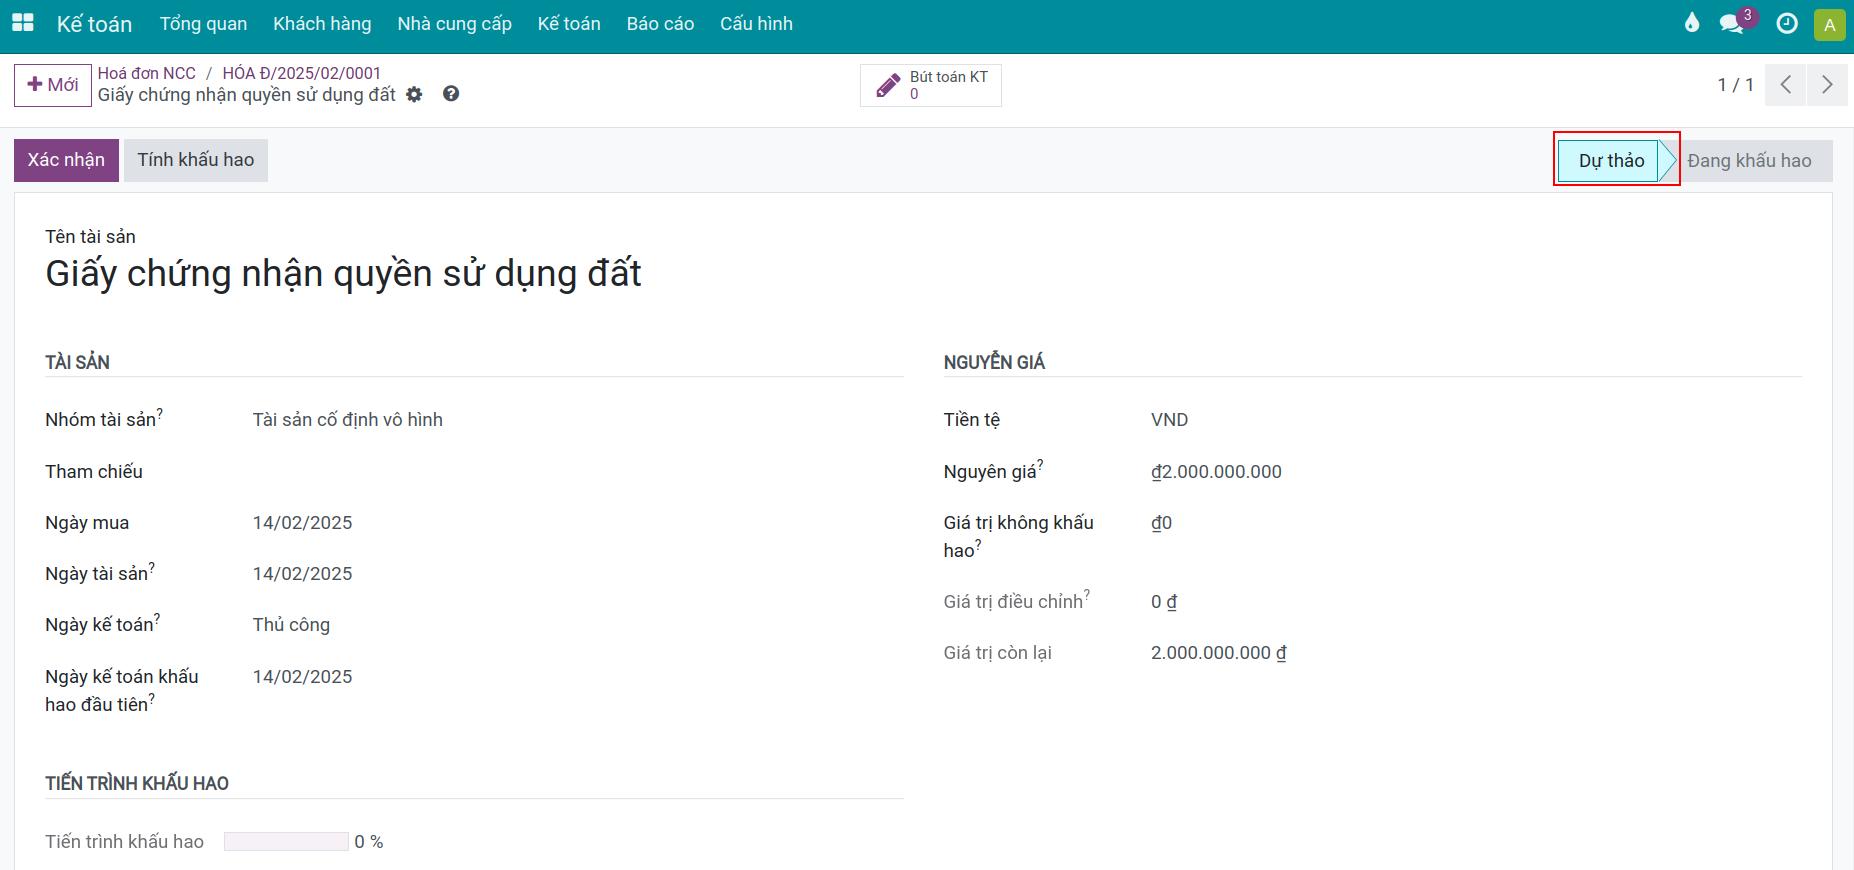The width and height of the screenshot is (1854, 870).
Task: Click the help question mark icon
Action: [451, 94]
